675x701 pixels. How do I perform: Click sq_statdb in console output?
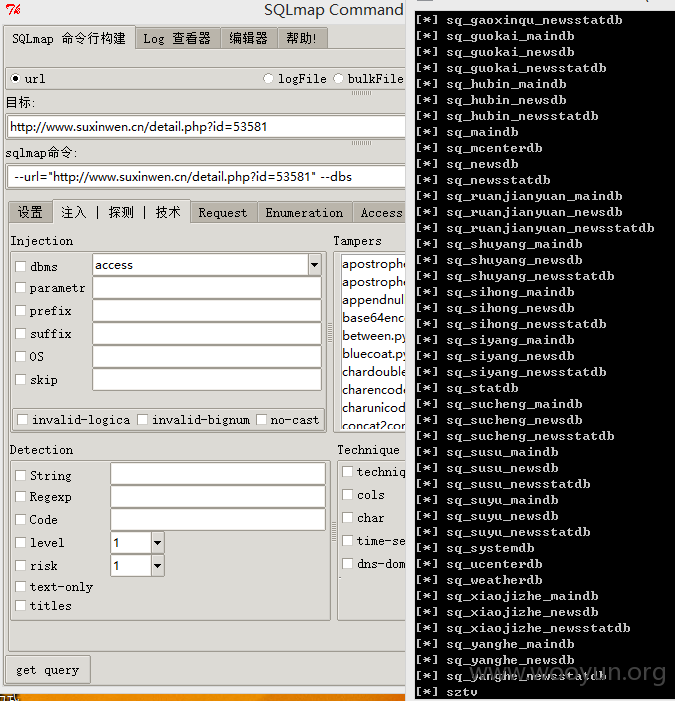click(482, 388)
